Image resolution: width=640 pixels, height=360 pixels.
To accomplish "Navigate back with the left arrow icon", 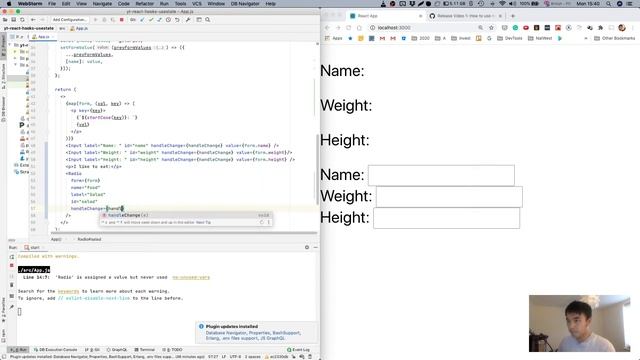I will (x=33, y=20).
